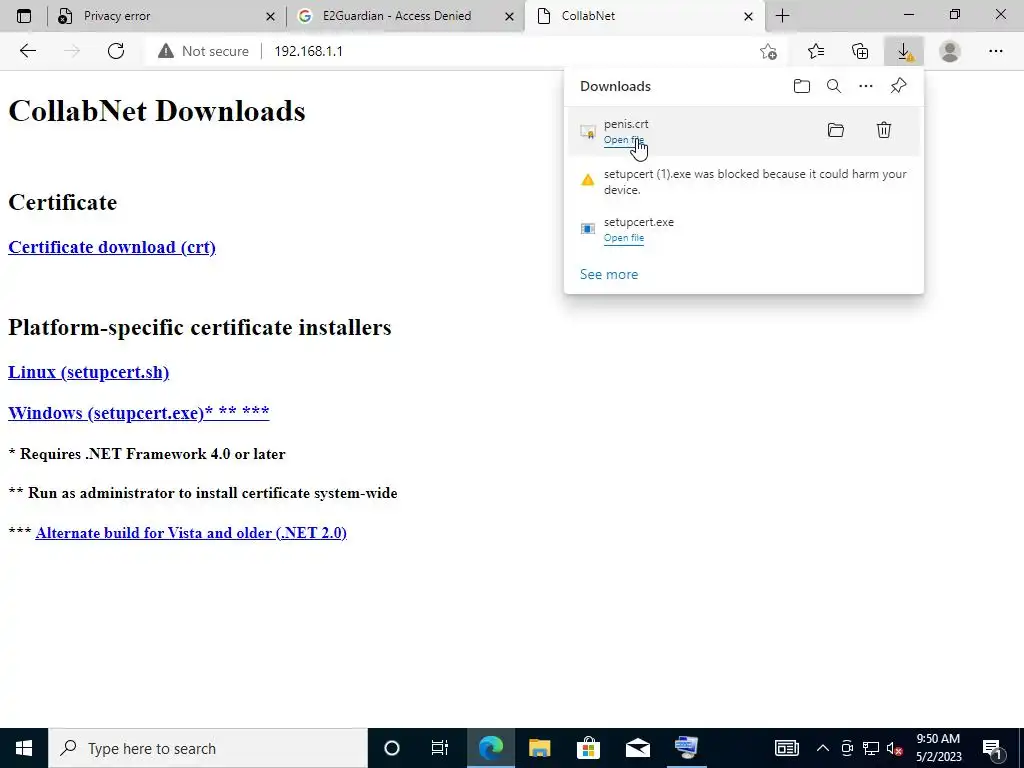Open the network tray icon
Screen dimensions: 1024x768
pyautogui.click(x=871, y=748)
